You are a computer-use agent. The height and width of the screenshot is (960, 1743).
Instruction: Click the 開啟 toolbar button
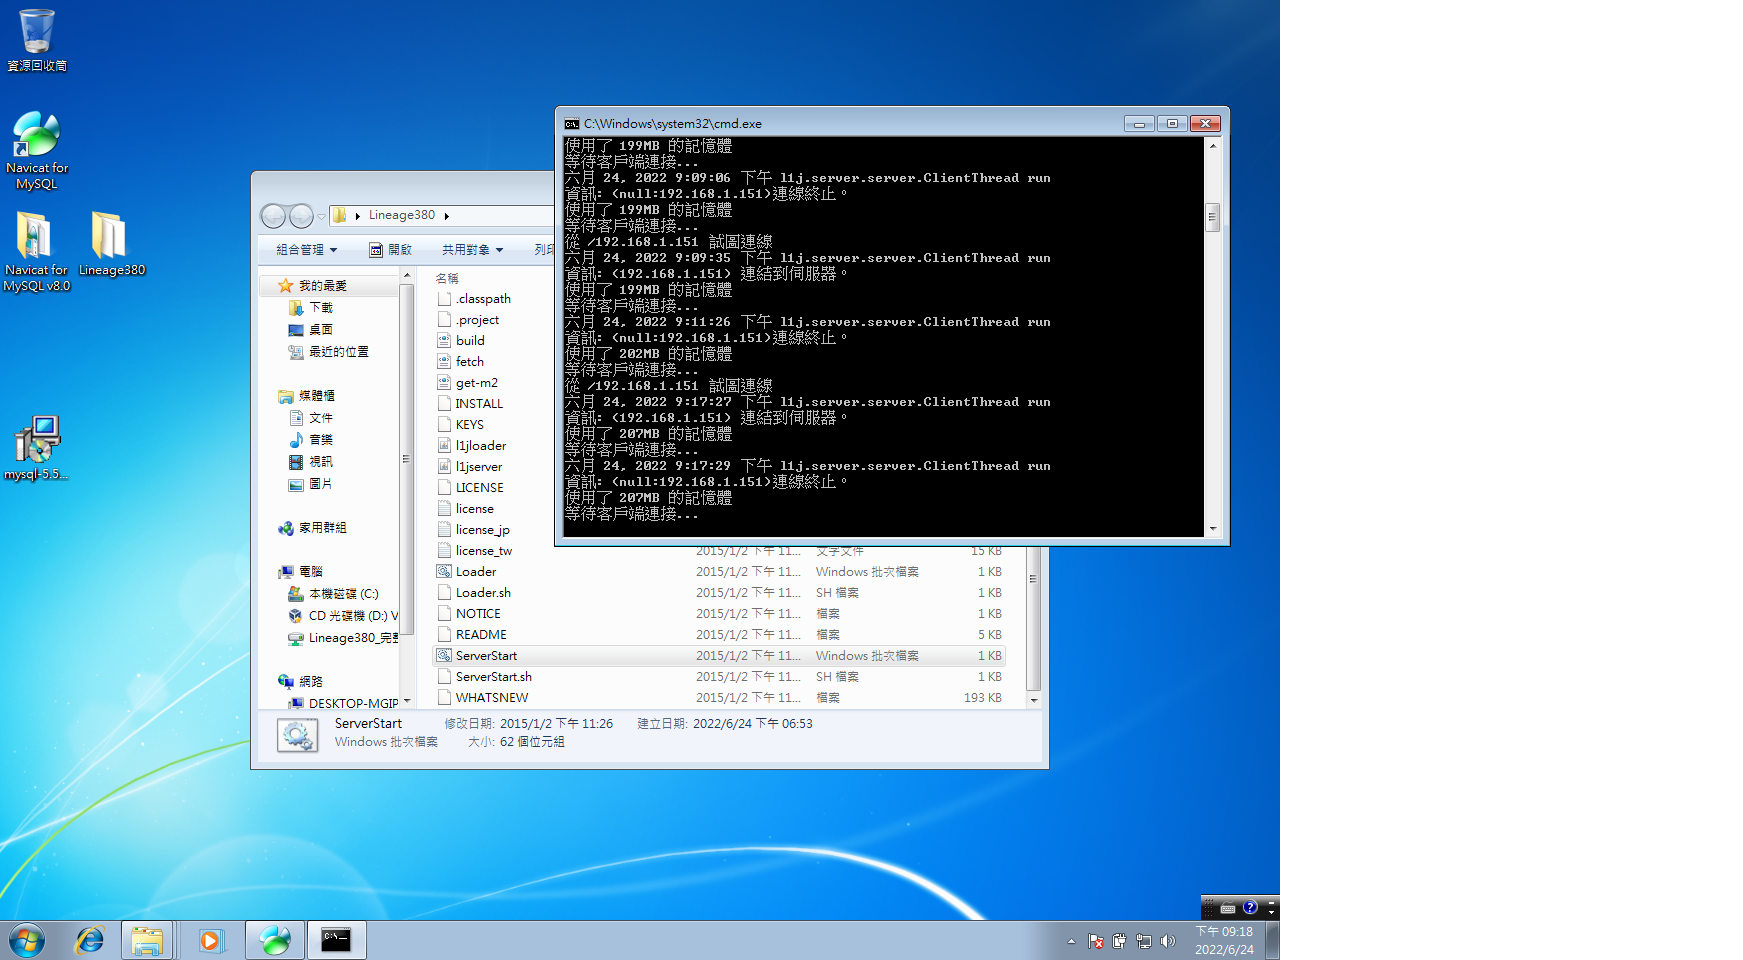(x=390, y=250)
